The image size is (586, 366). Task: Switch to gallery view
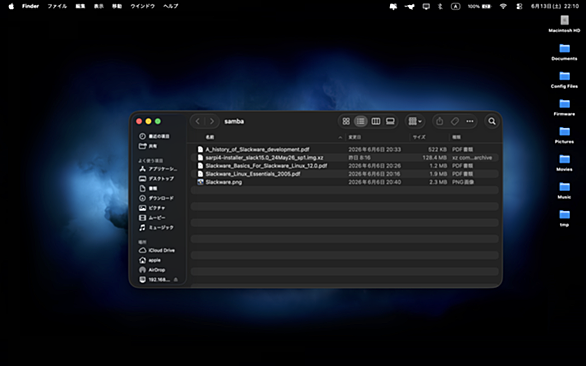pyautogui.click(x=390, y=121)
